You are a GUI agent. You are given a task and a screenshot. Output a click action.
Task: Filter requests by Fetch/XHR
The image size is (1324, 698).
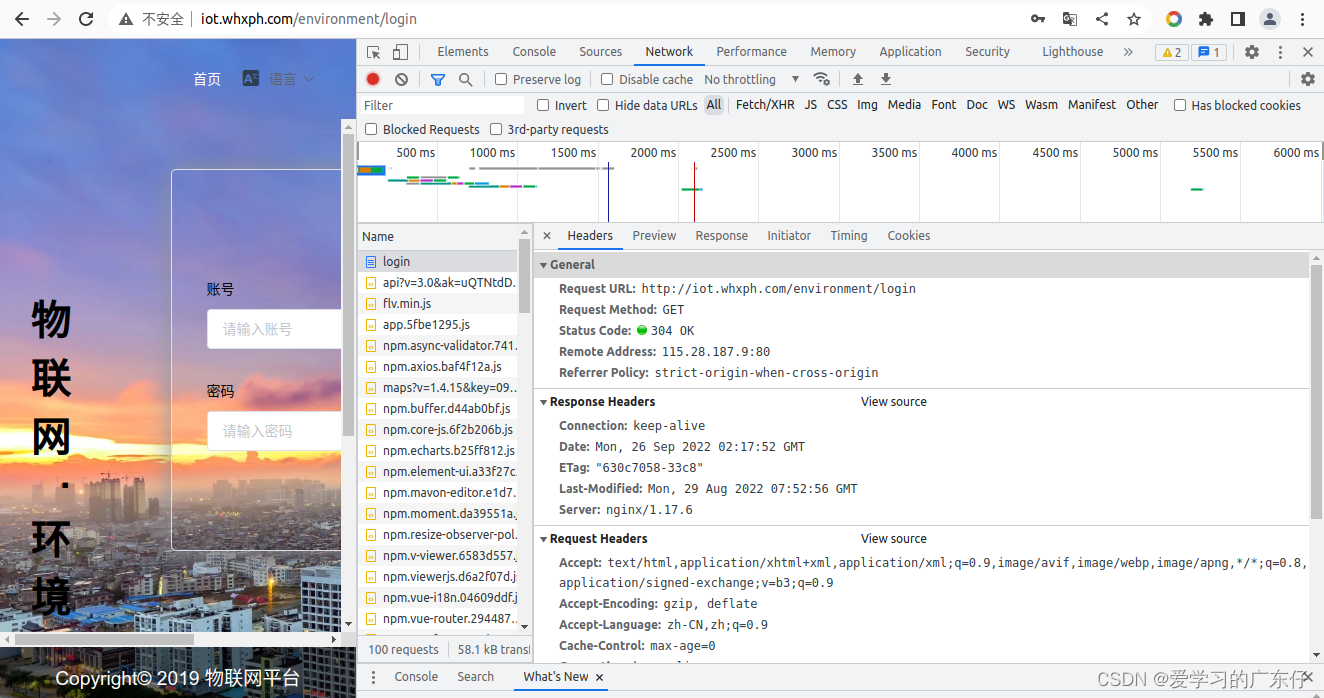click(x=765, y=105)
